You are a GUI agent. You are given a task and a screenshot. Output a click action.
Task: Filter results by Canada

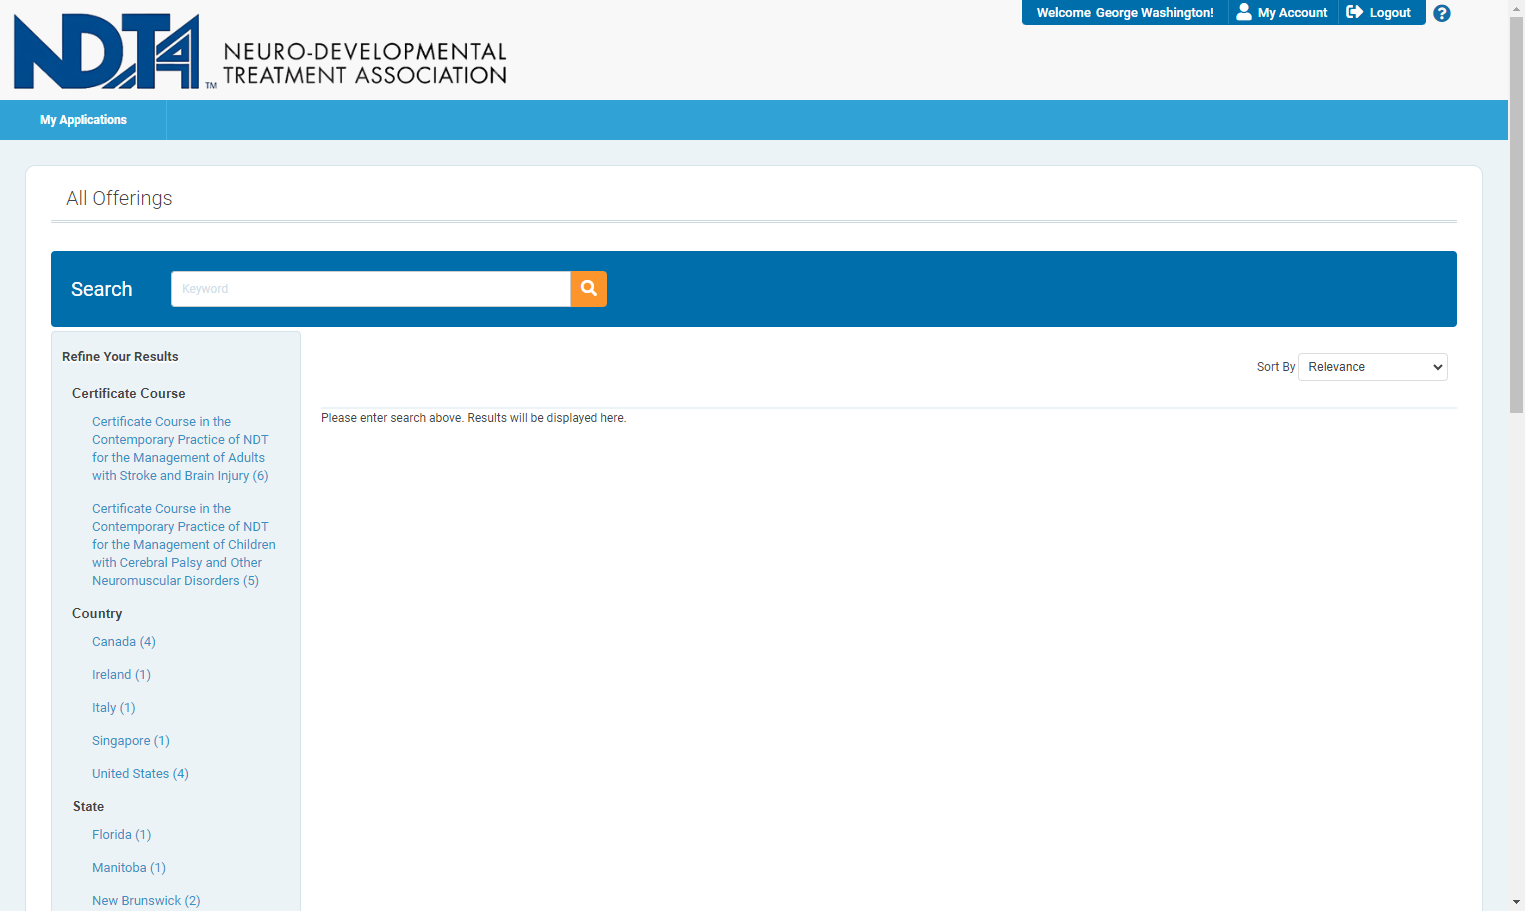(124, 642)
